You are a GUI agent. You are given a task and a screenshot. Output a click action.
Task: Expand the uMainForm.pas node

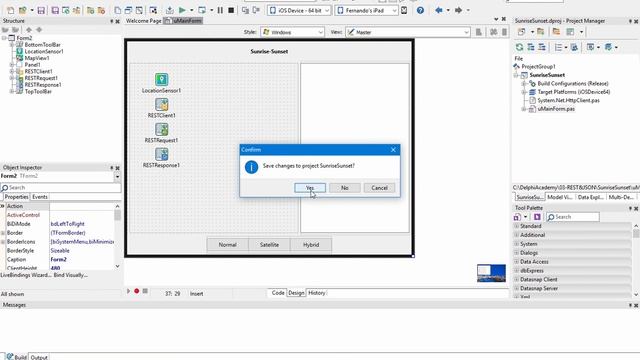point(524,109)
